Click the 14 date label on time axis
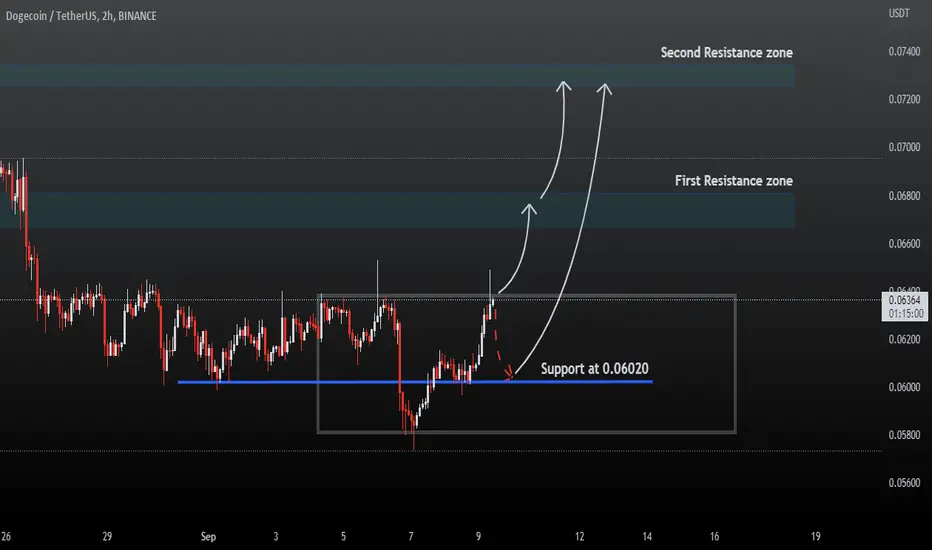 click(647, 536)
